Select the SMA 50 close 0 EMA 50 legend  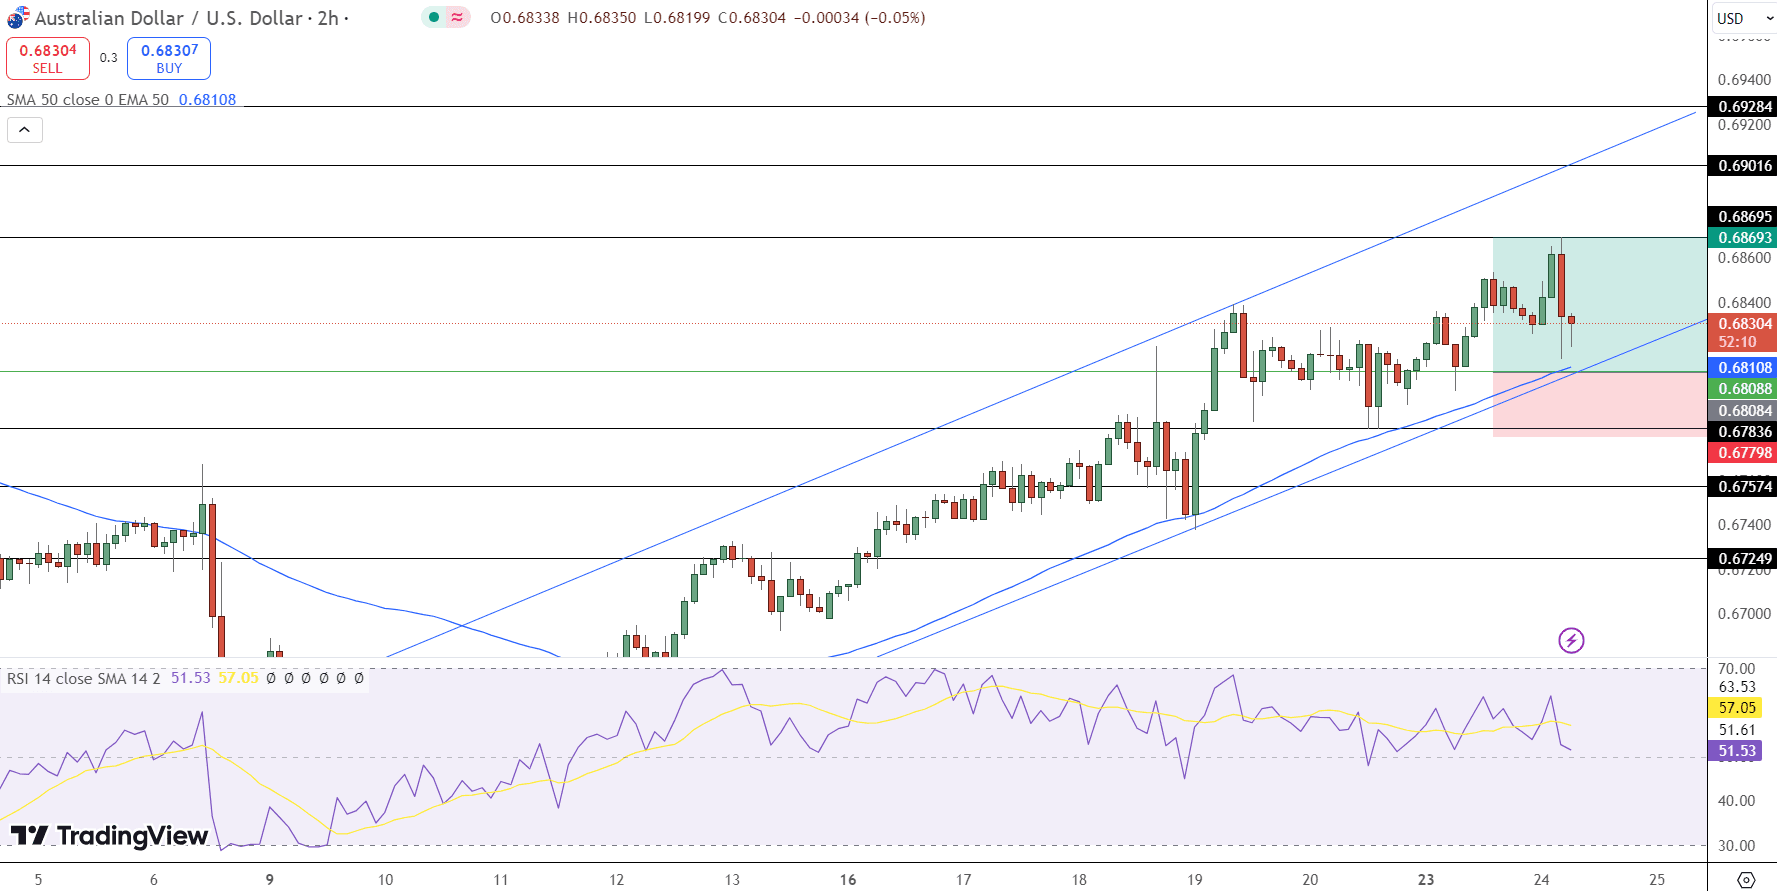pos(88,100)
